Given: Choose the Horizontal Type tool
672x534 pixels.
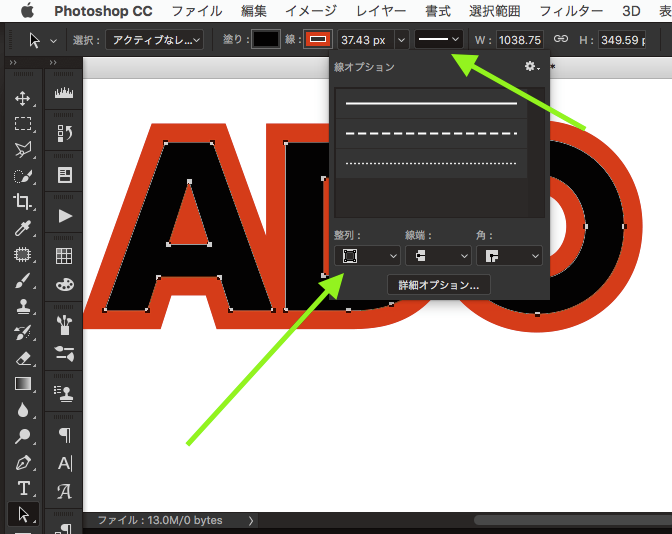Looking at the screenshot, I should point(23,488).
